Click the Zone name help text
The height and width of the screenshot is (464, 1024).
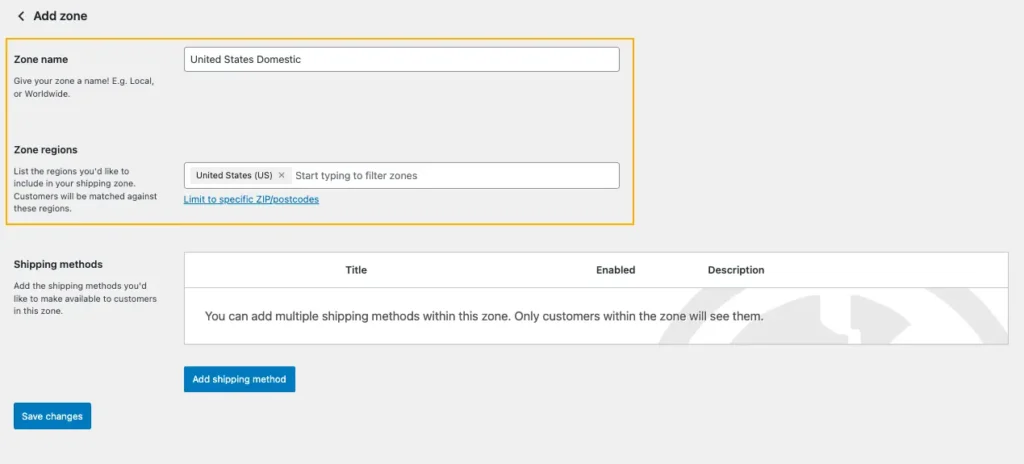pos(84,87)
